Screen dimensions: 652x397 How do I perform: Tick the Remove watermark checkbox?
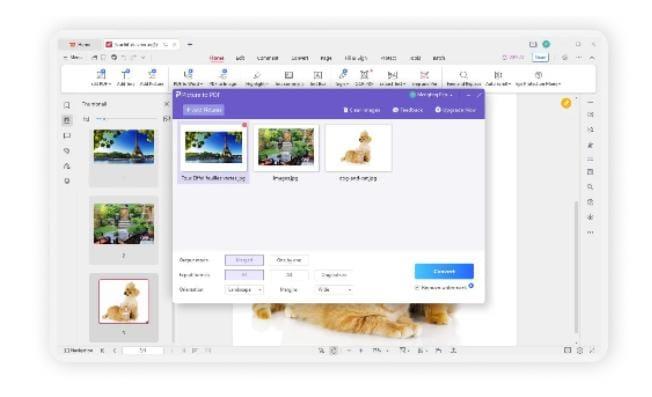click(x=417, y=287)
